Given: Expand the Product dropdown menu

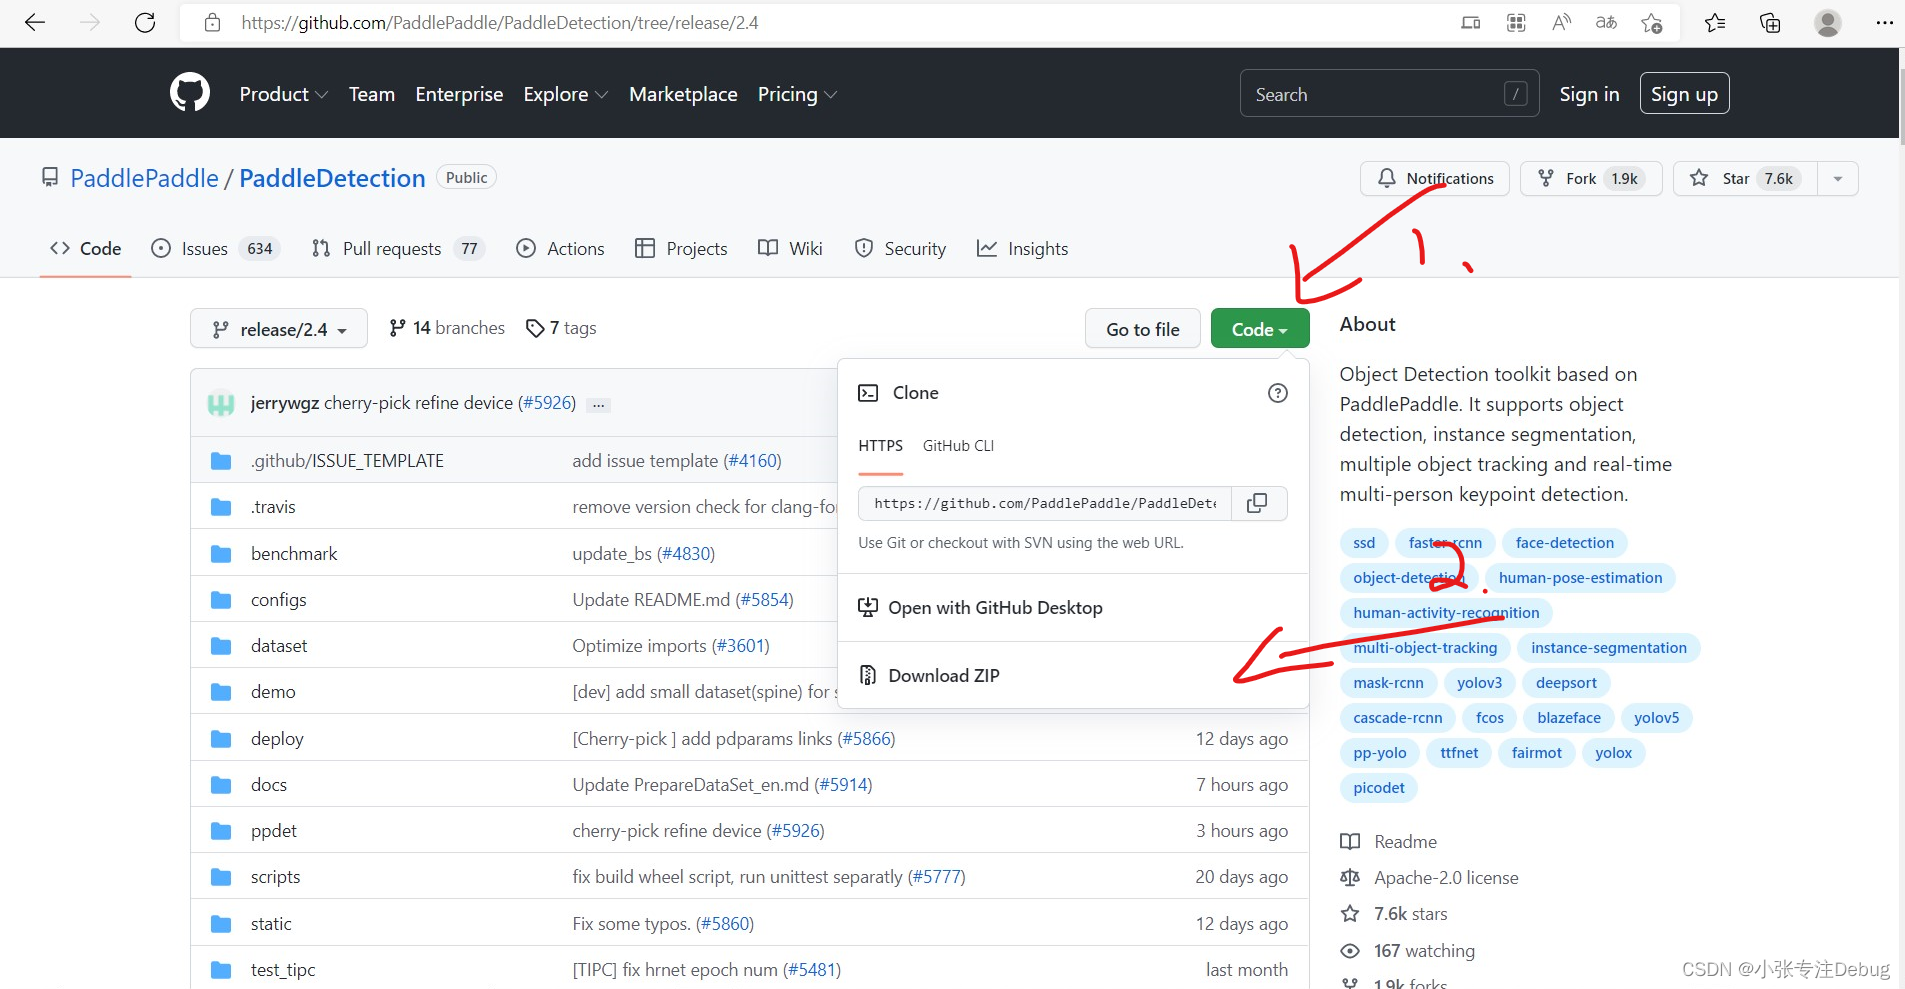Looking at the screenshot, I should point(283,94).
